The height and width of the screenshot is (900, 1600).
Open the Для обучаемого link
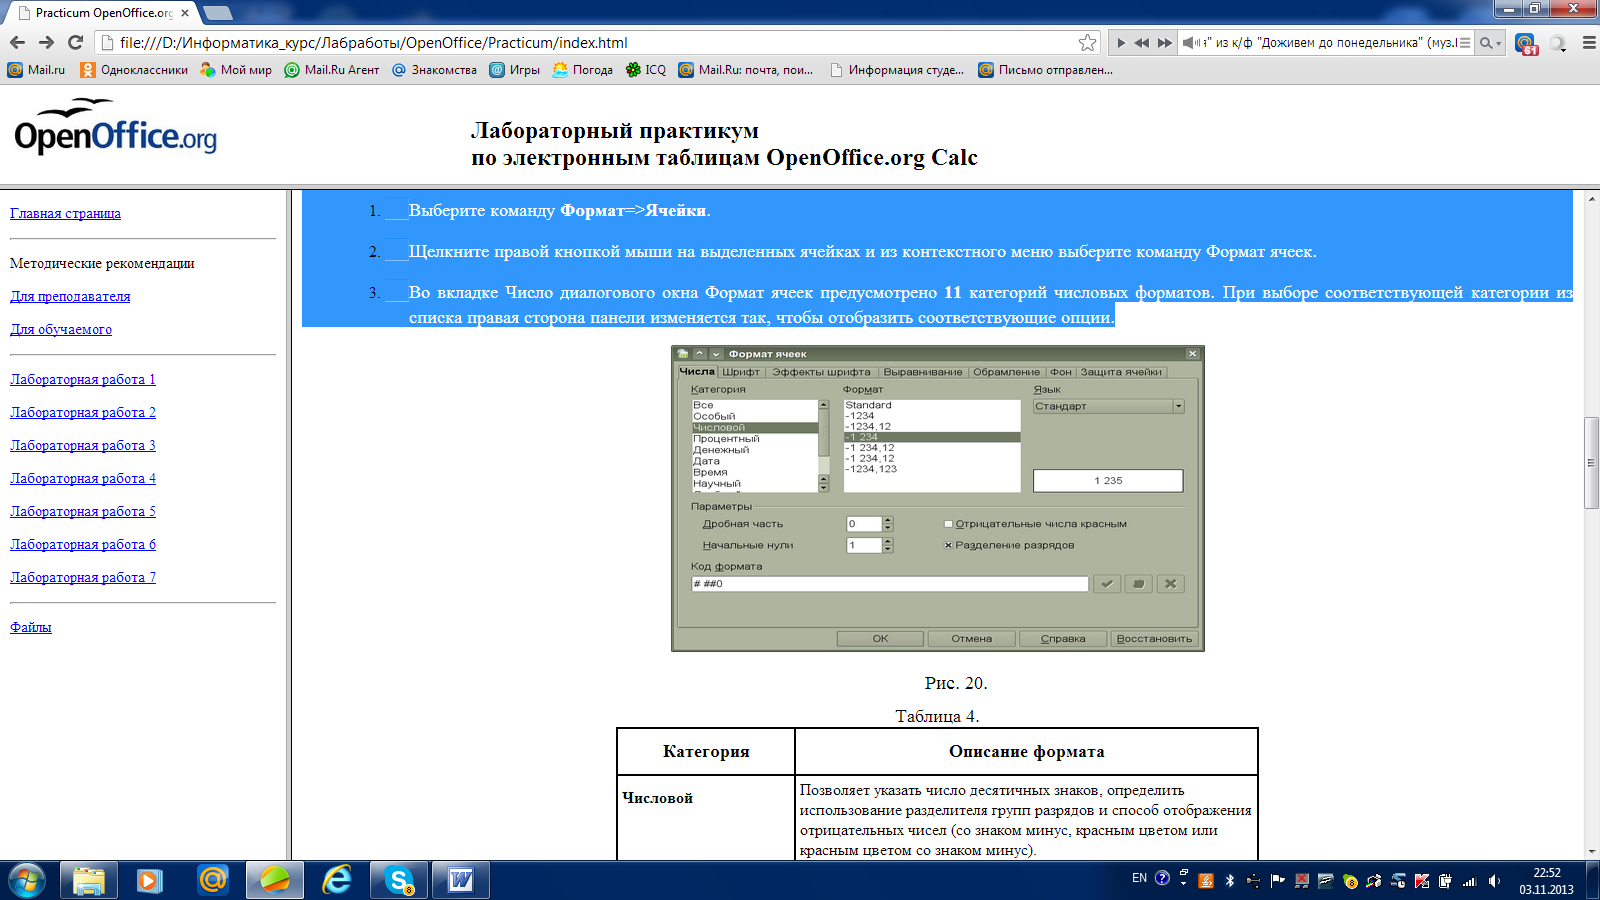[61, 329]
